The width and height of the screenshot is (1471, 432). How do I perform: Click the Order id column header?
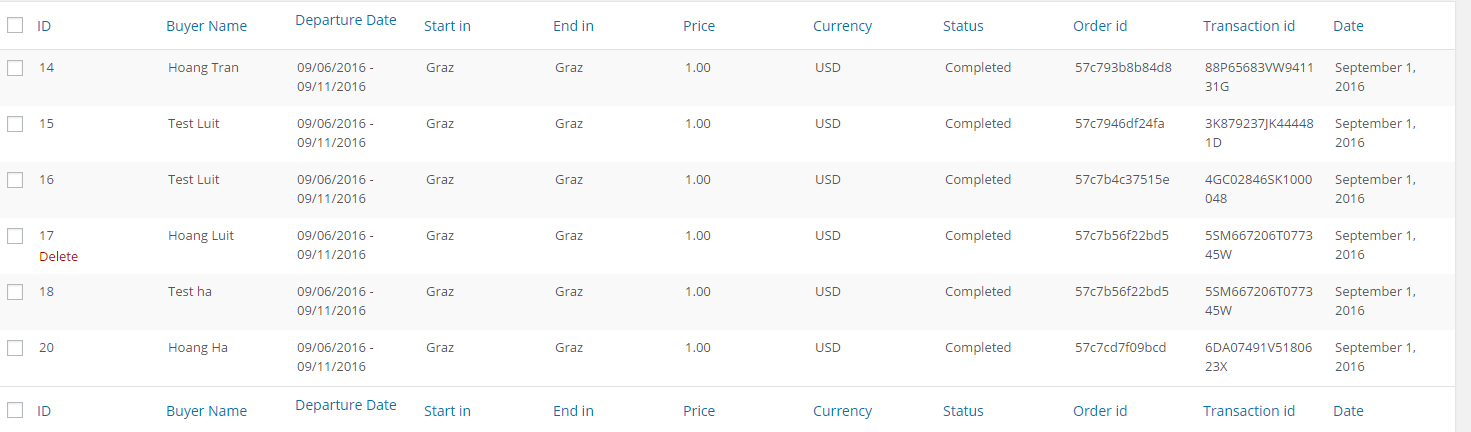click(x=1100, y=26)
